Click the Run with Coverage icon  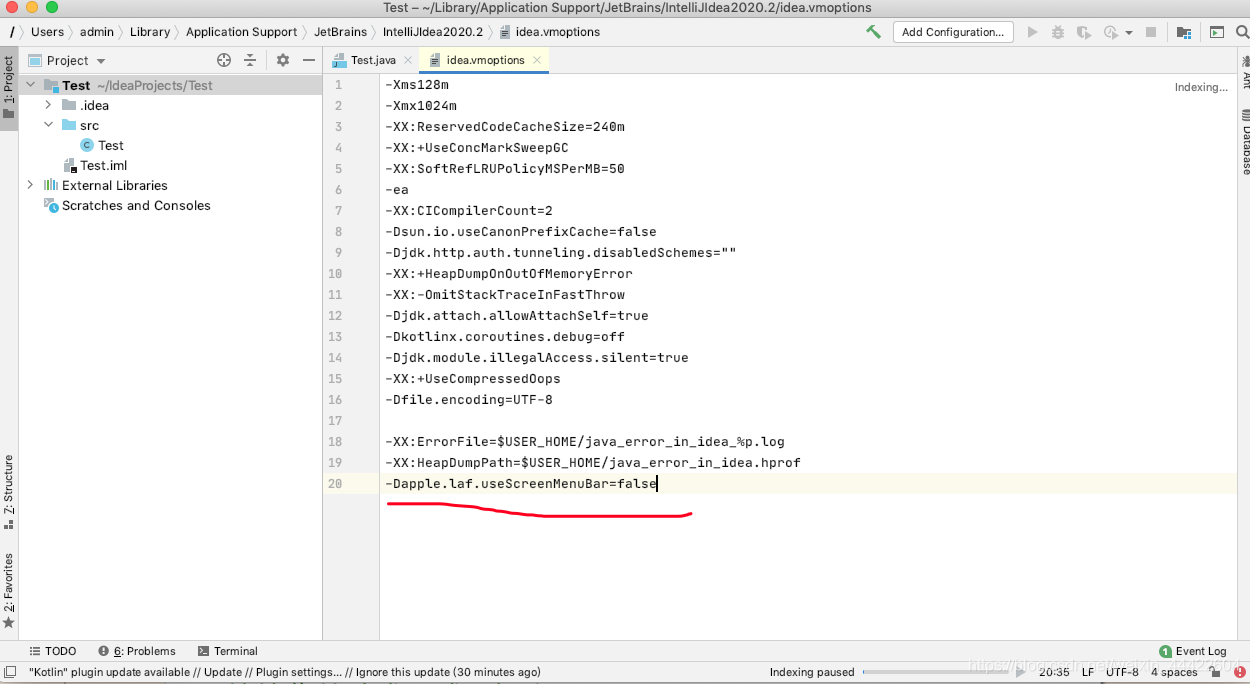click(1084, 32)
